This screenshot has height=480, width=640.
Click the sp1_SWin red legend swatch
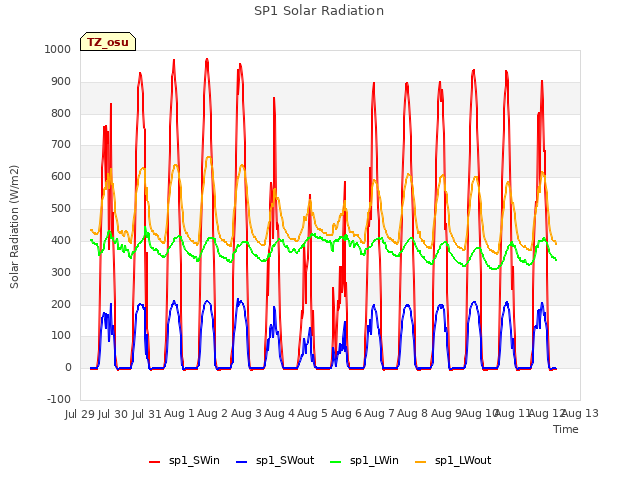[155, 462]
